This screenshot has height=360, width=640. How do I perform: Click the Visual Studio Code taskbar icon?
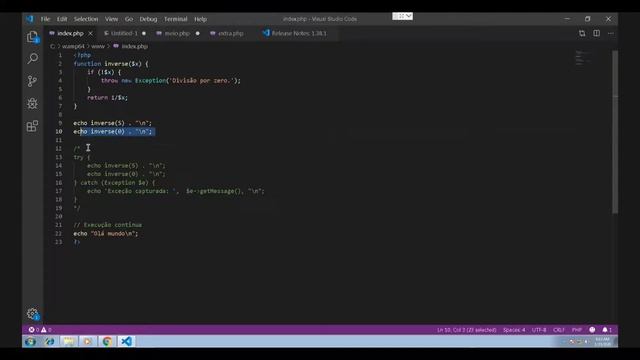[x=127, y=342]
